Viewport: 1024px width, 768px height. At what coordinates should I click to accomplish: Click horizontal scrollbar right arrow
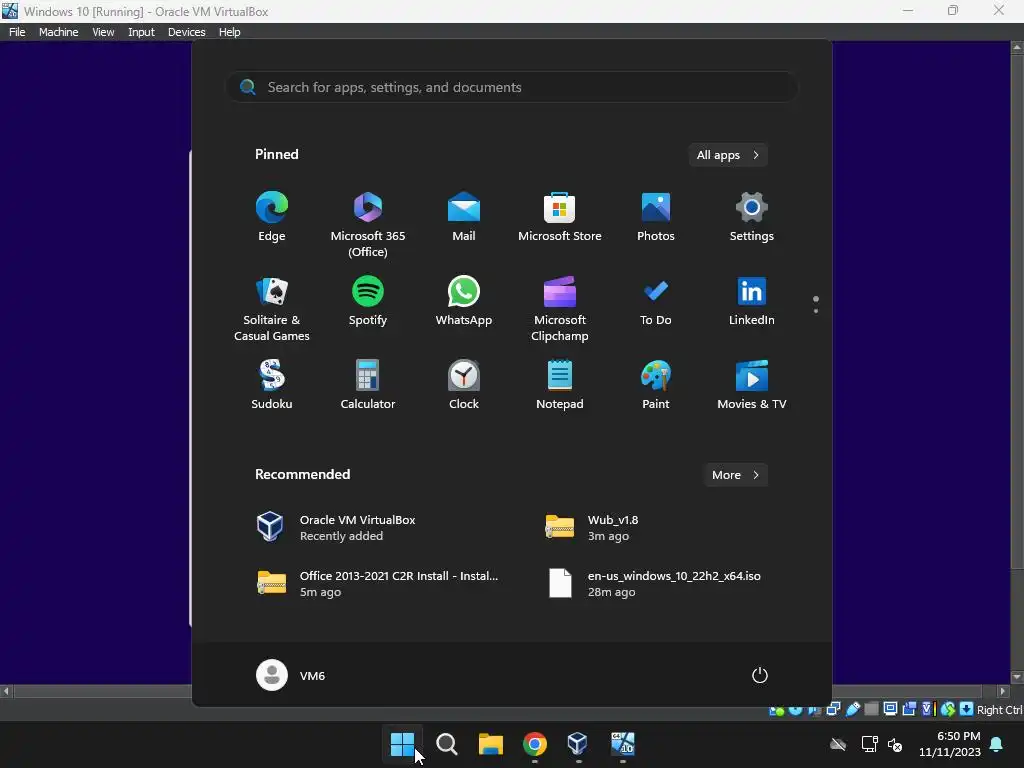1003,691
